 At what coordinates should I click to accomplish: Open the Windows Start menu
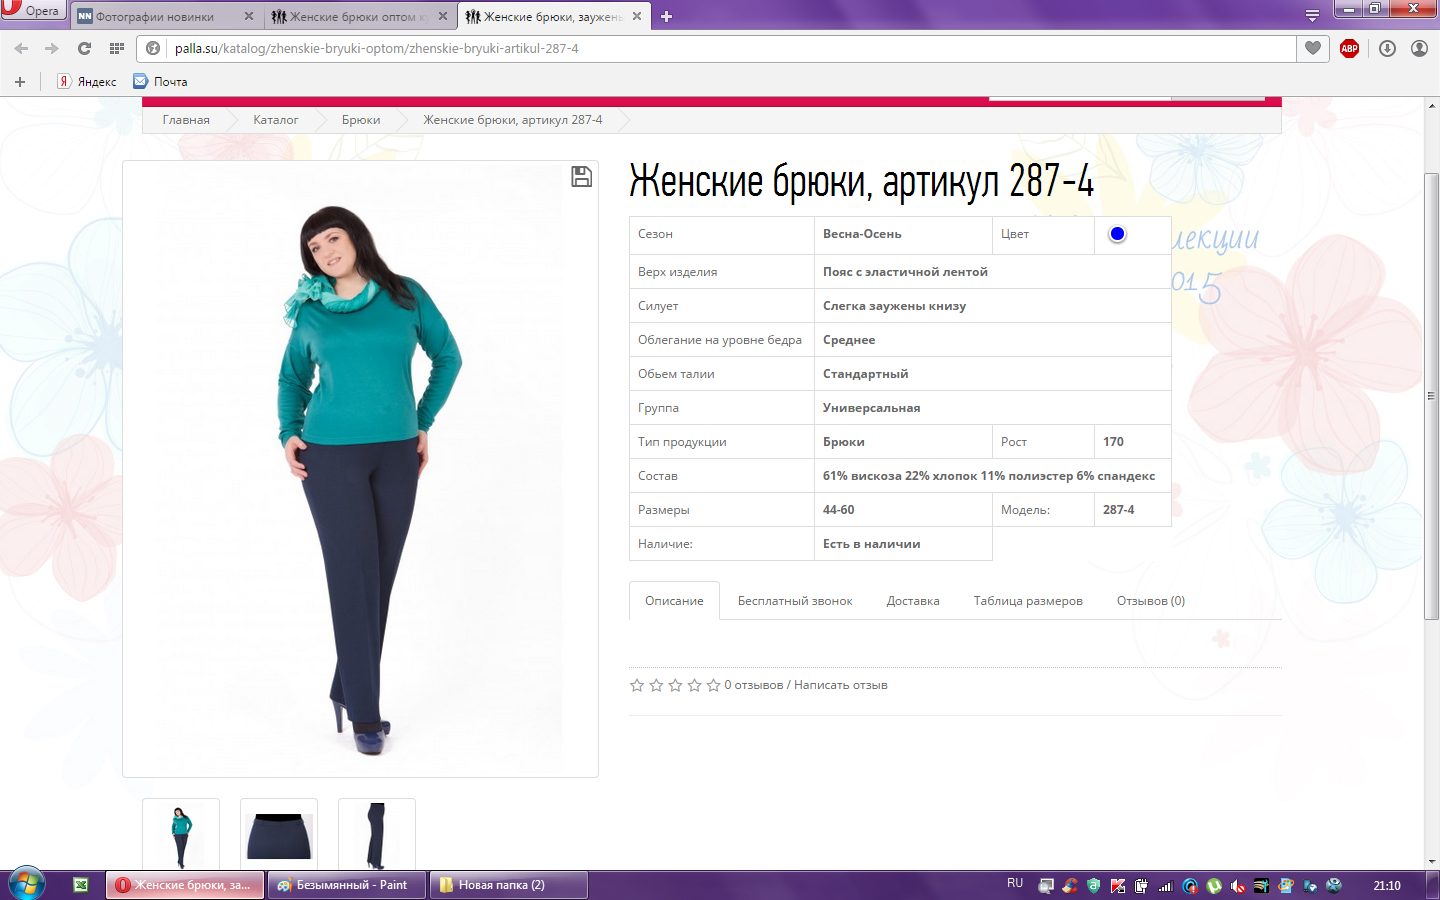27,885
